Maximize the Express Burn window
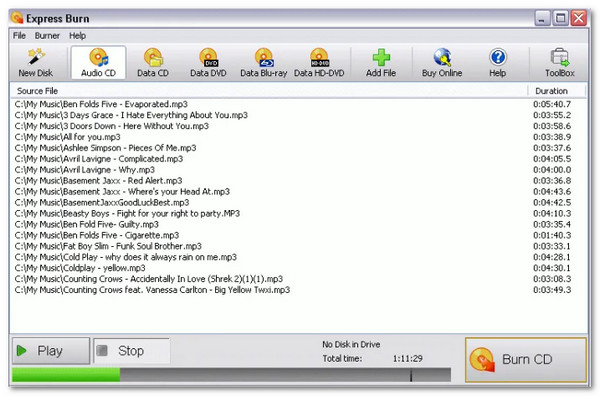The image size is (600, 396). (561, 18)
